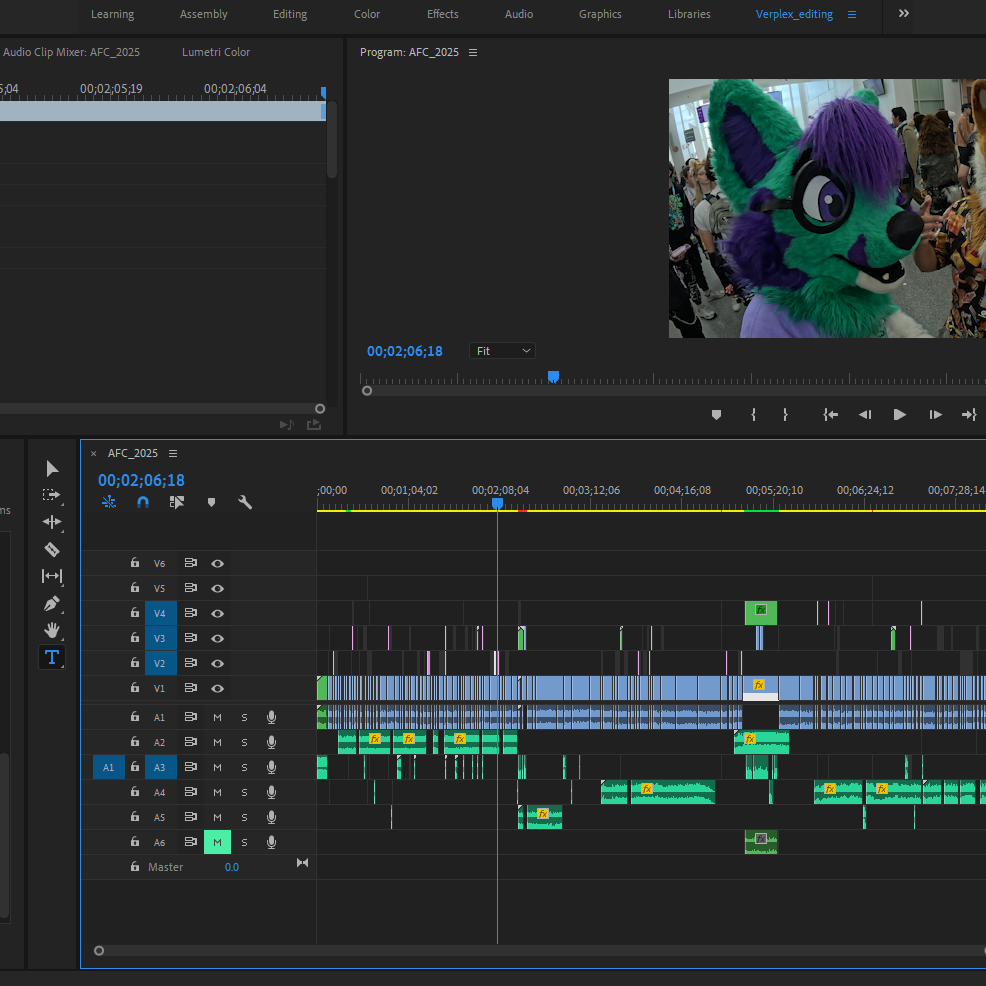Select the Hand tool

52,630
